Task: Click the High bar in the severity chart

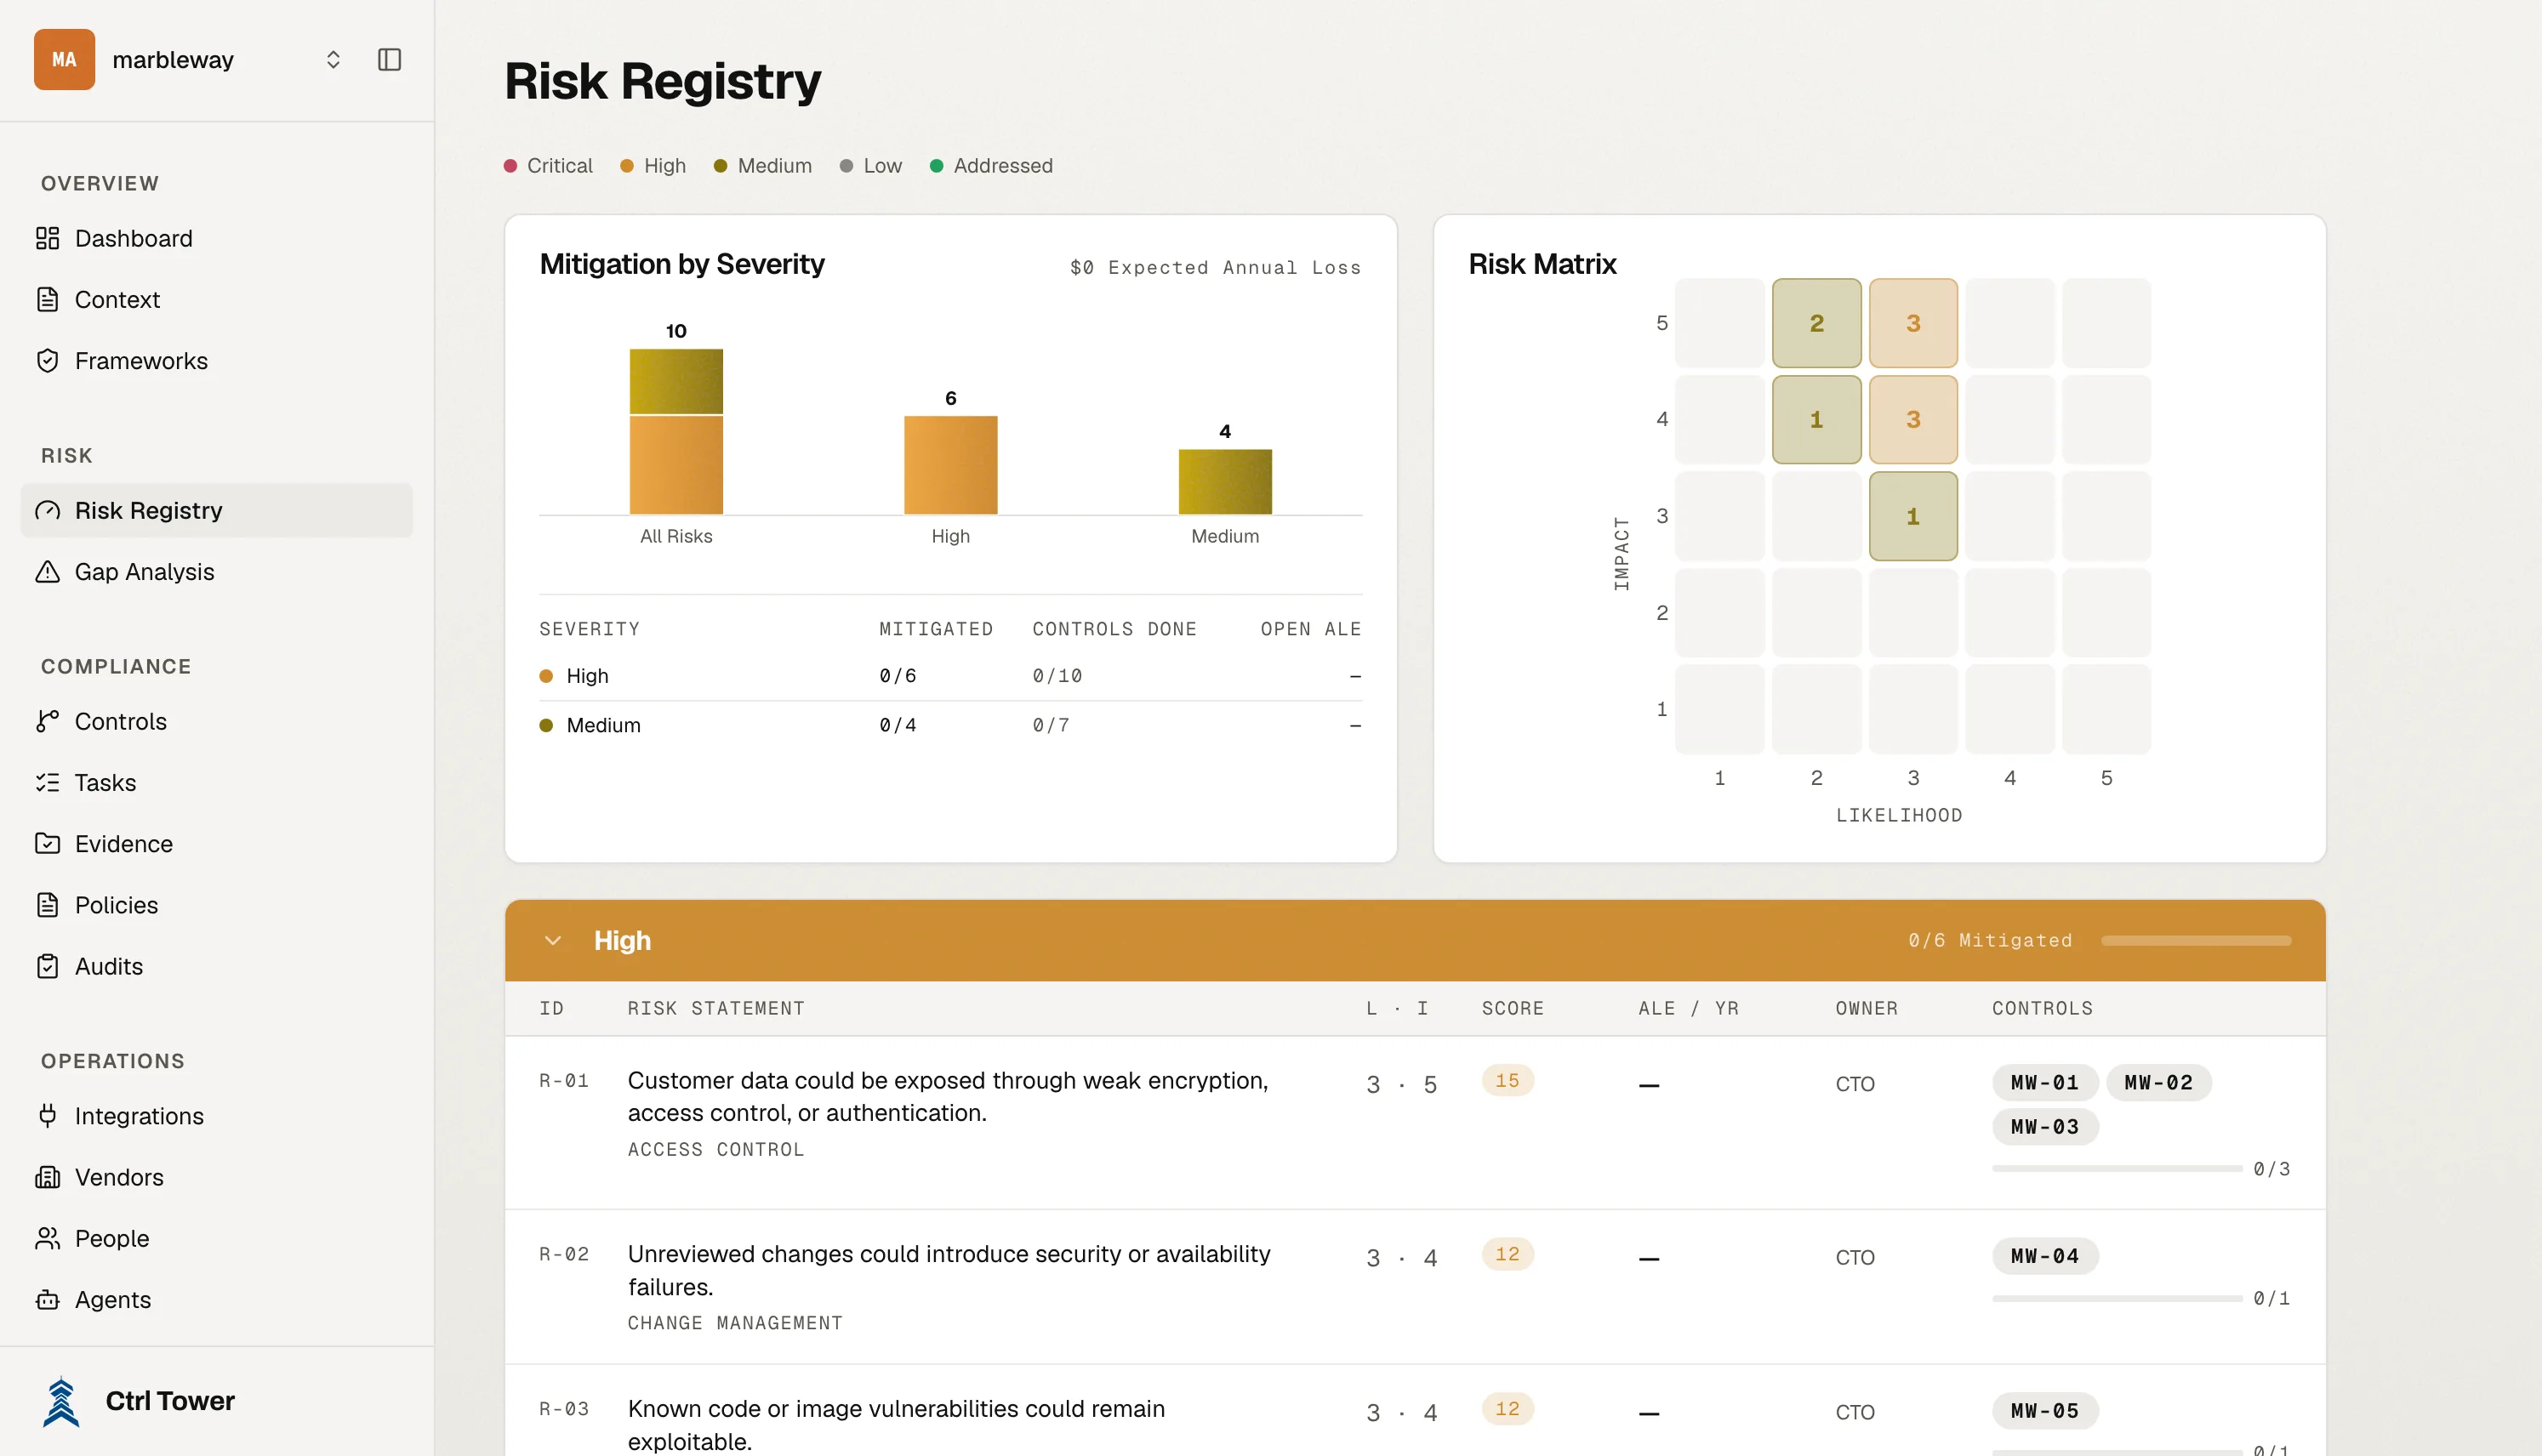Action: click(x=950, y=465)
